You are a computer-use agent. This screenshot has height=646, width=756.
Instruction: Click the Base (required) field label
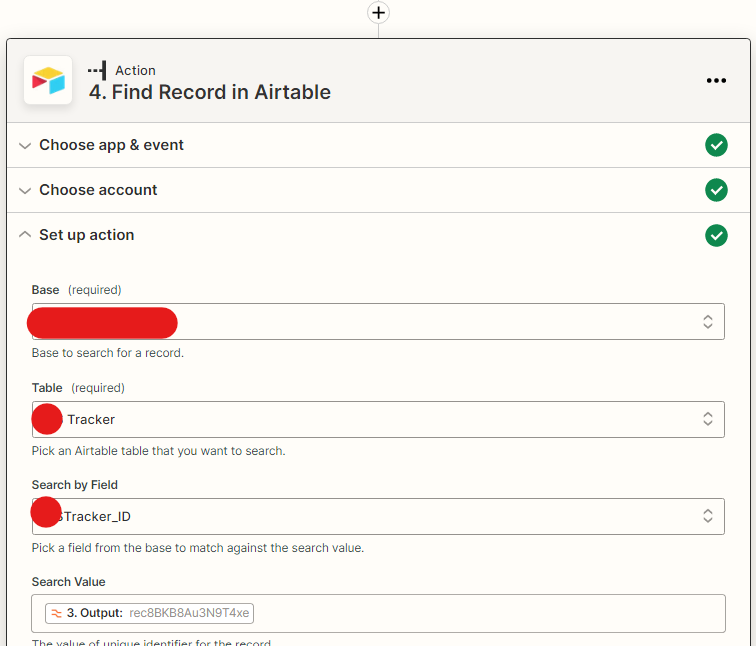(76, 290)
